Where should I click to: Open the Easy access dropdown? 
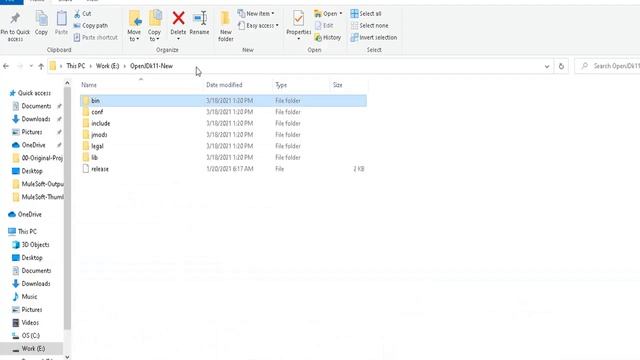258,25
